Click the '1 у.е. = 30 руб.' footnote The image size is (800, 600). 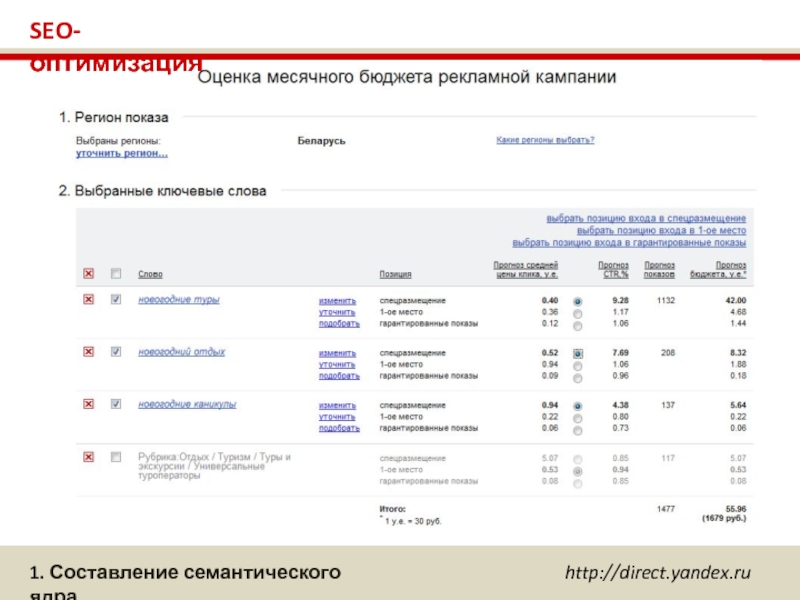[411, 521]
